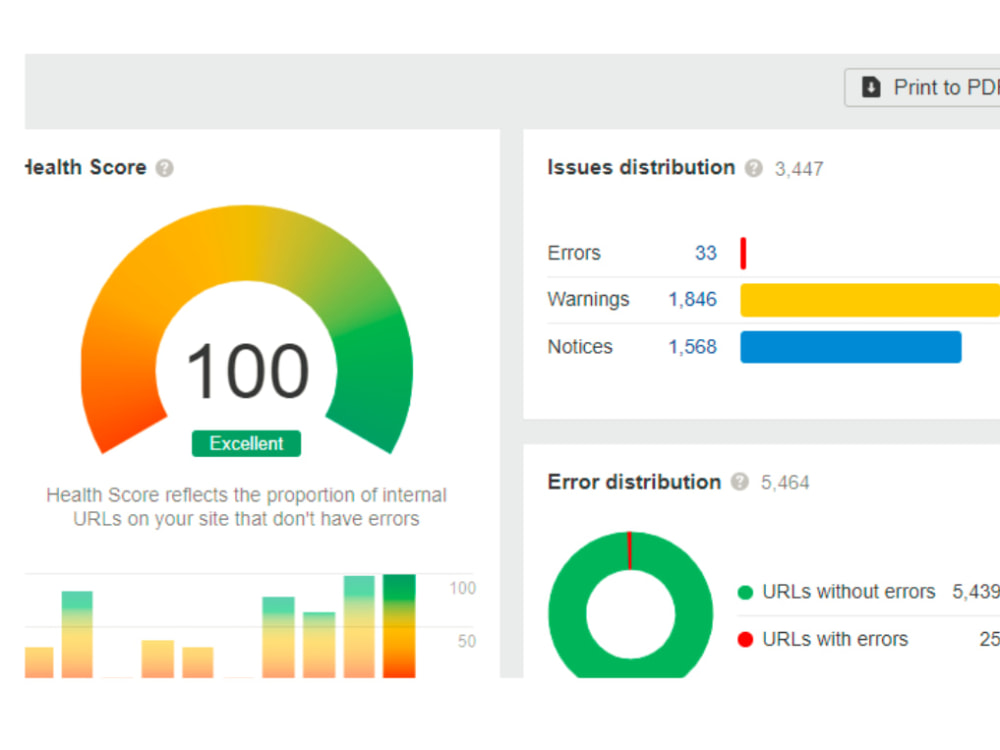
Task: Open the Error distribution help icon
Action: click(740, 482)
